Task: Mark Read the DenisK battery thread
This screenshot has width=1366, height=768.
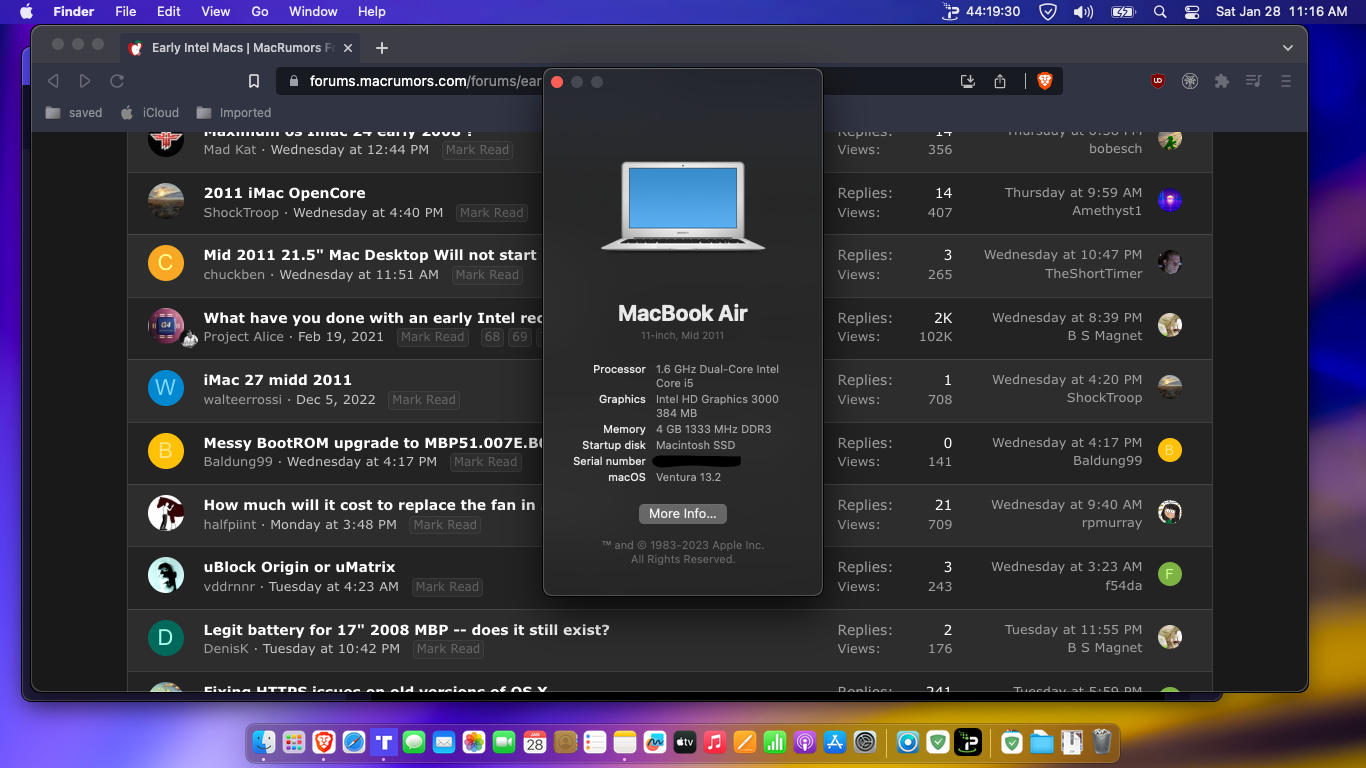Action: pyautogui.click(x=449, y=649)
